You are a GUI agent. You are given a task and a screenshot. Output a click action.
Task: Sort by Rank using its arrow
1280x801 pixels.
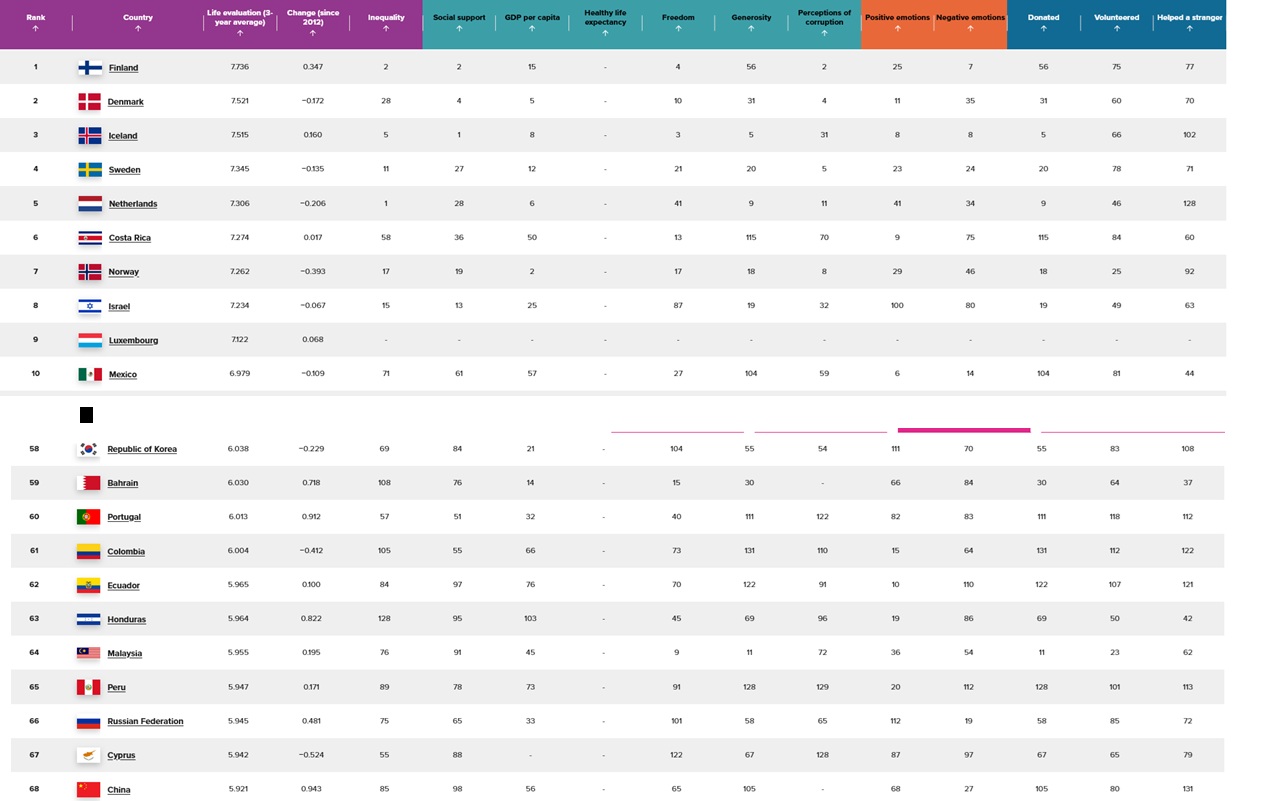[36, 29]
